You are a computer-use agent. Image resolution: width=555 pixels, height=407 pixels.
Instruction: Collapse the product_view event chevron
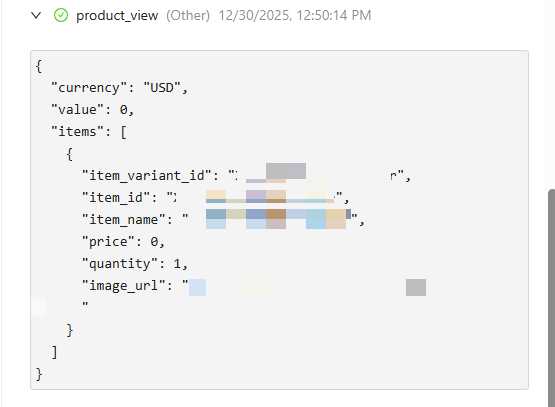point(36,16)
